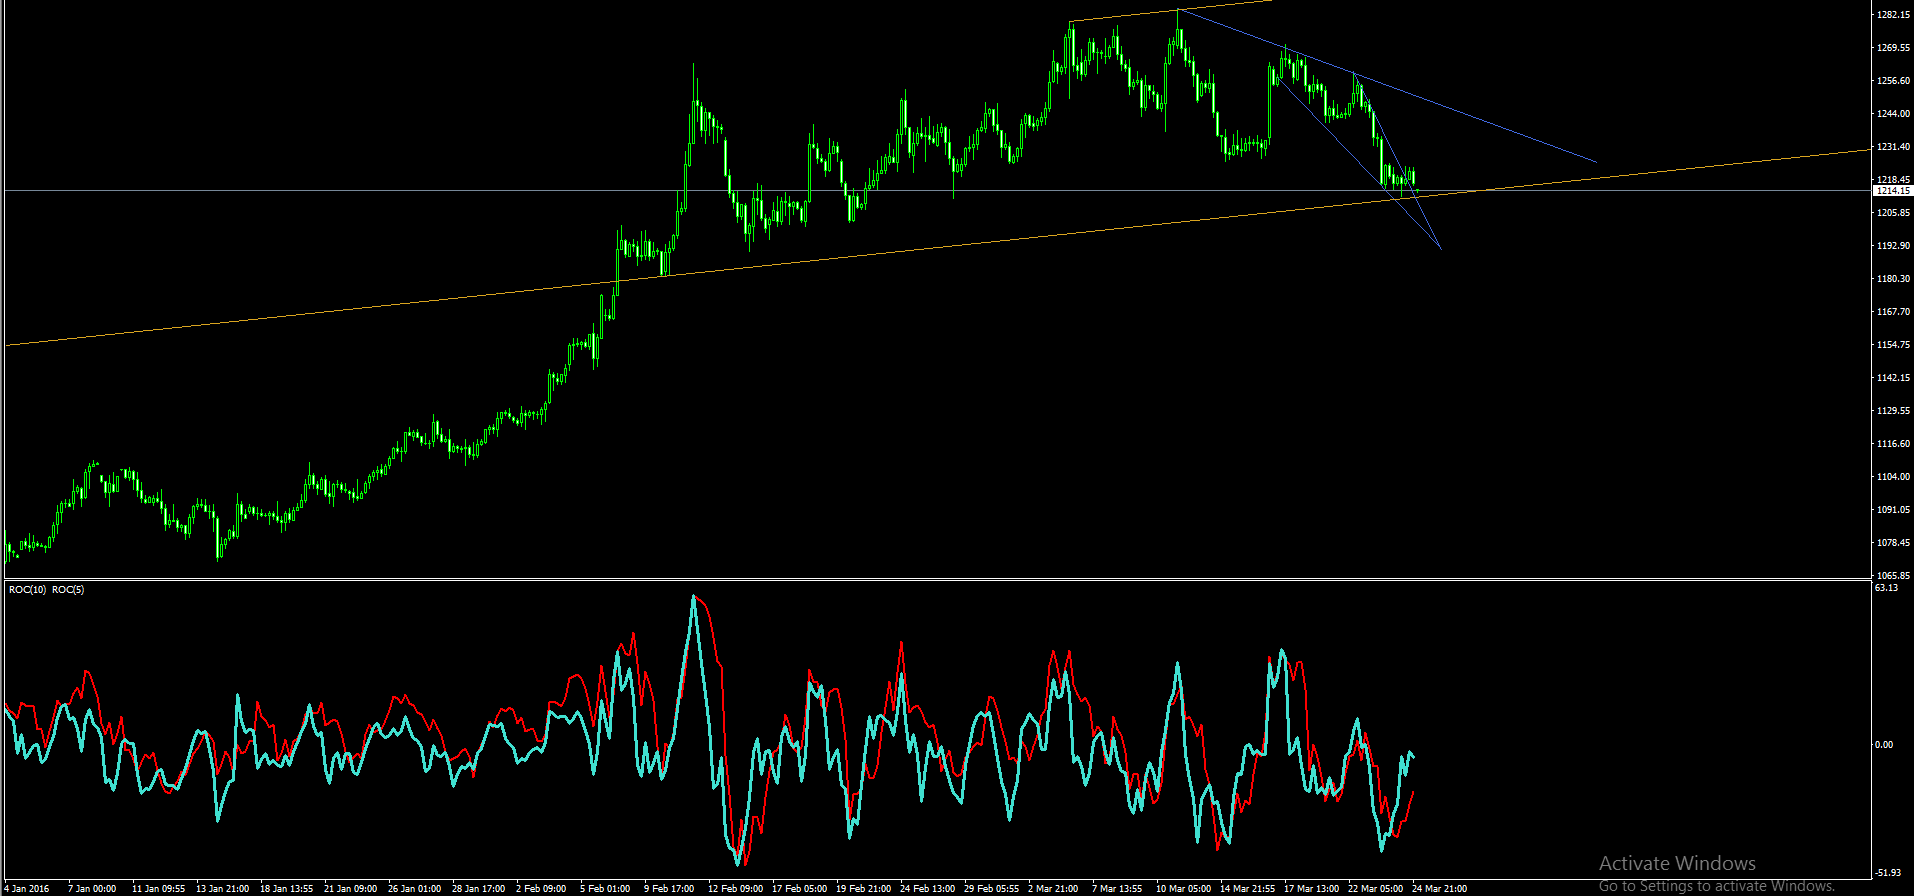The image size is (1914, 896).
Task: Click the 5 Feb 01:00 date label
Action: (605, 889)
